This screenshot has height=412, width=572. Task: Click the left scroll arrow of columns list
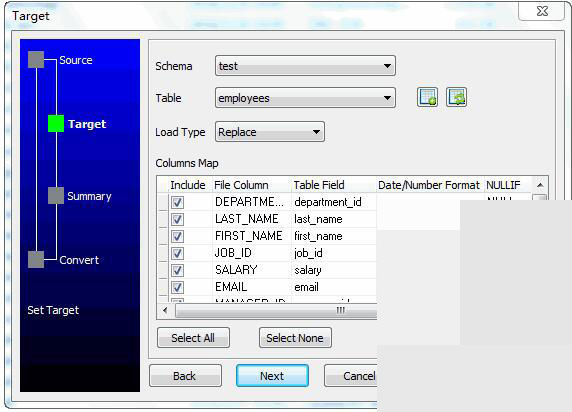165,311
